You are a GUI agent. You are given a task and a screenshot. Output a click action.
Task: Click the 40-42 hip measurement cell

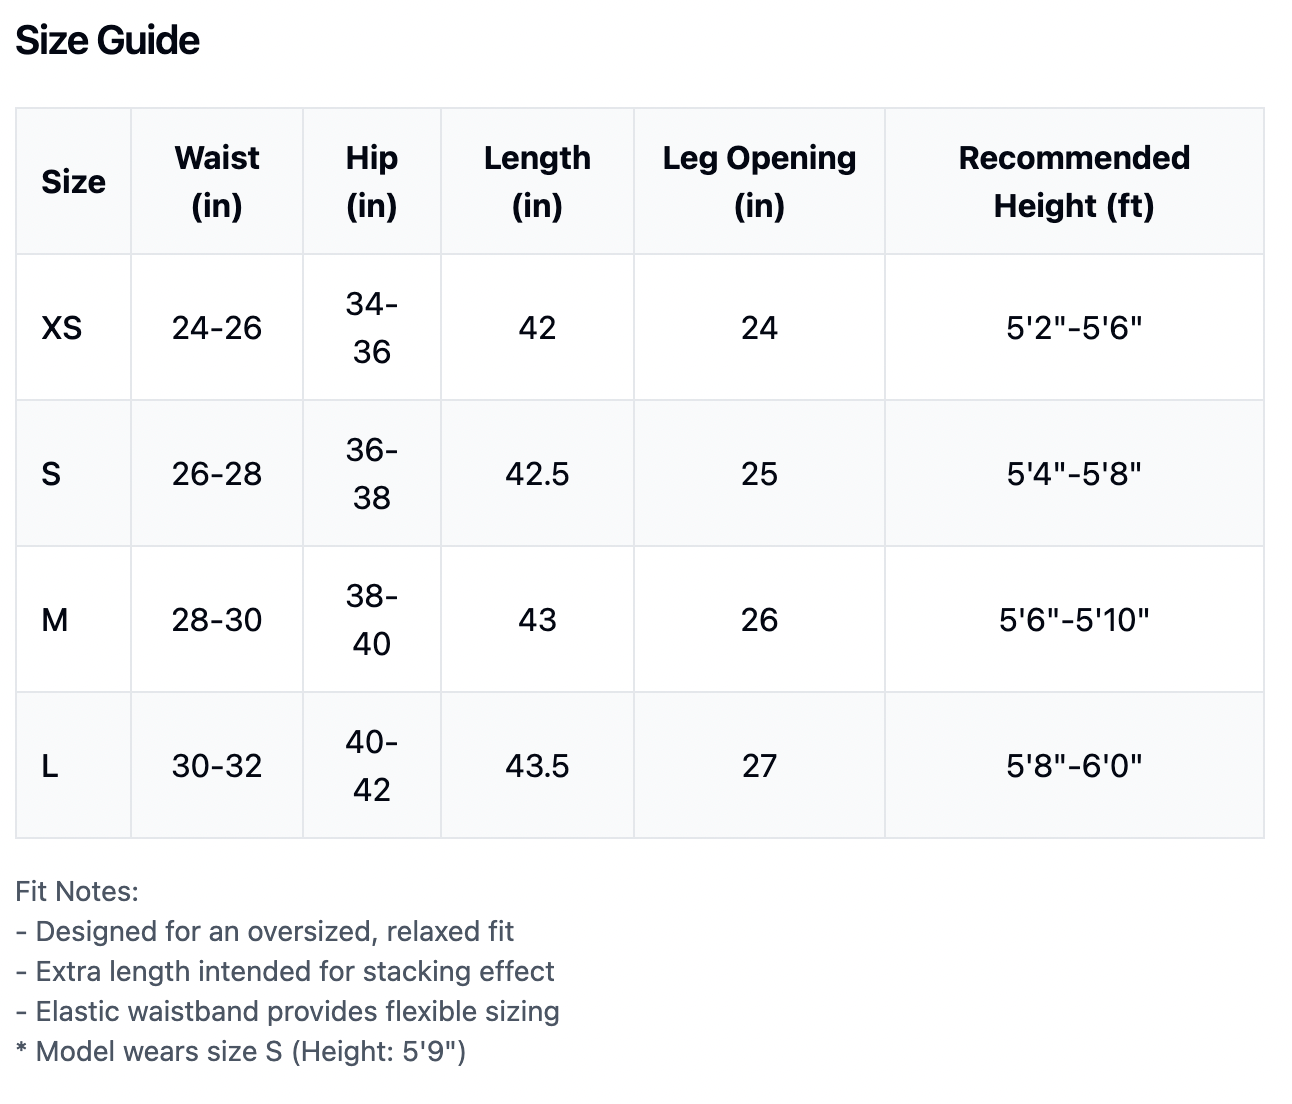point(371,766)
